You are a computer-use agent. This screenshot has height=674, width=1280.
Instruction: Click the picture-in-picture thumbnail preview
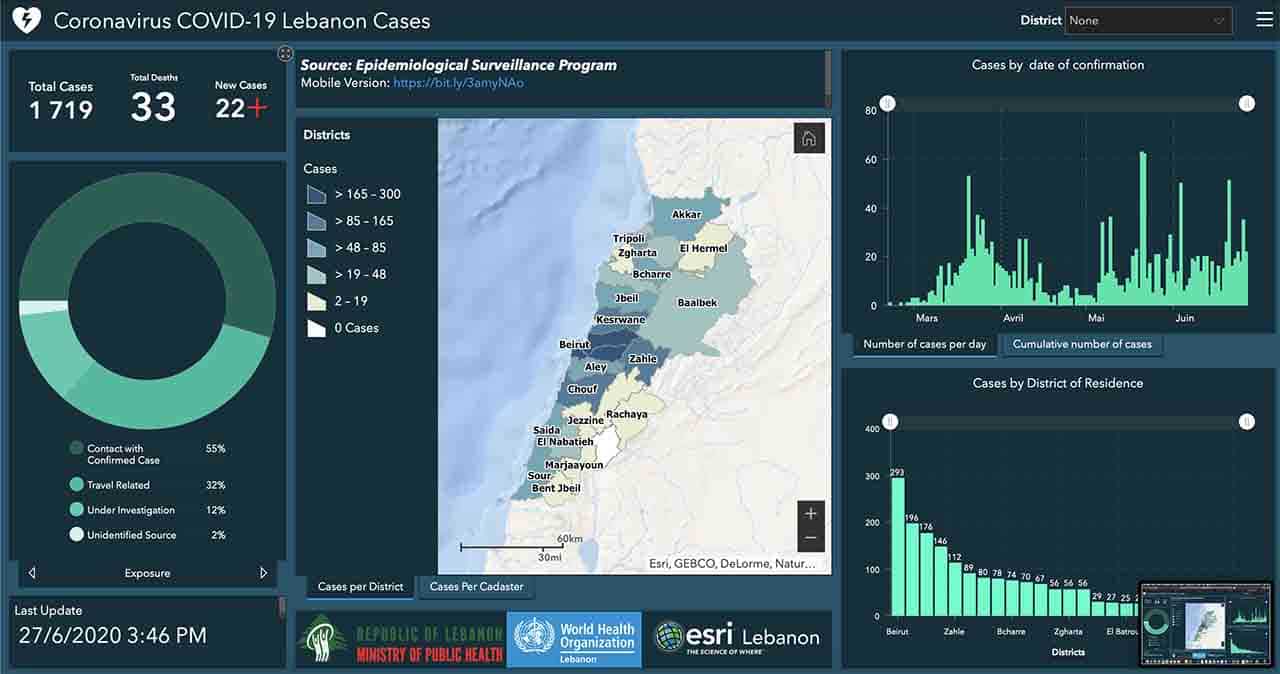pyautogui.click(x=1205, y=624)
